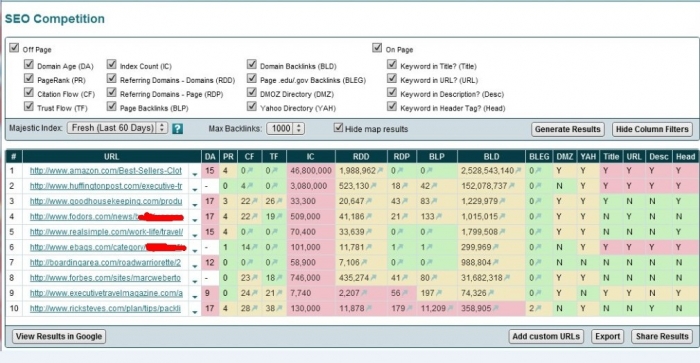Open Citation Flow link arrow for goodhousekeeping row
Viewport: 700px width, 363px height.
coord(255,201)
